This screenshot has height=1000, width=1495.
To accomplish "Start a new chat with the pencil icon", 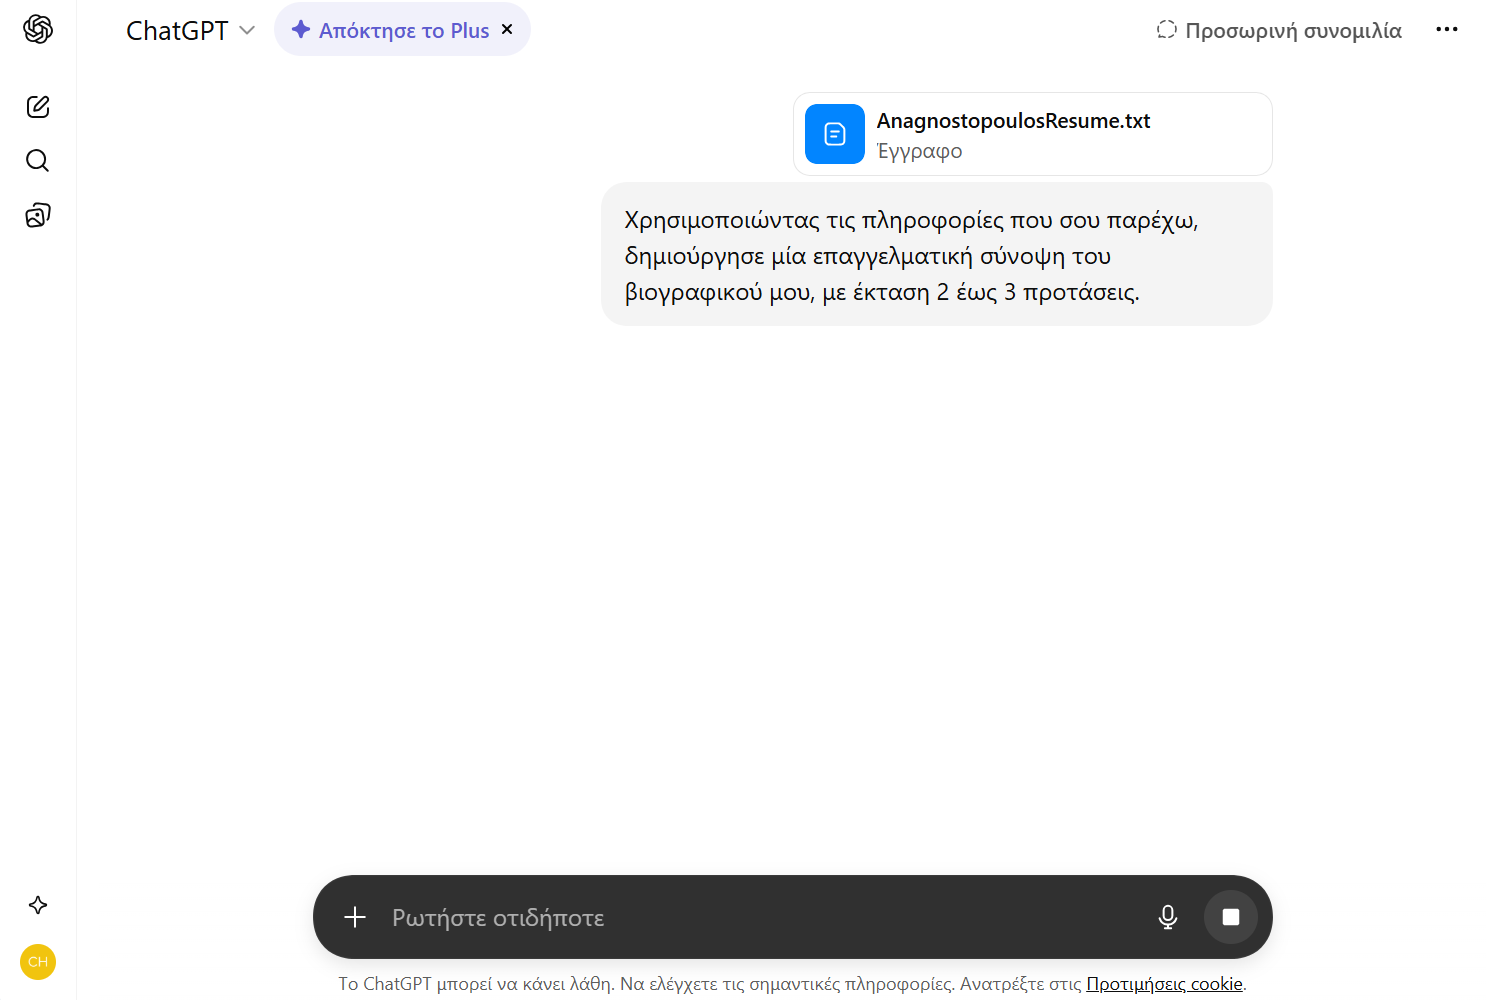I will (38, 107).
